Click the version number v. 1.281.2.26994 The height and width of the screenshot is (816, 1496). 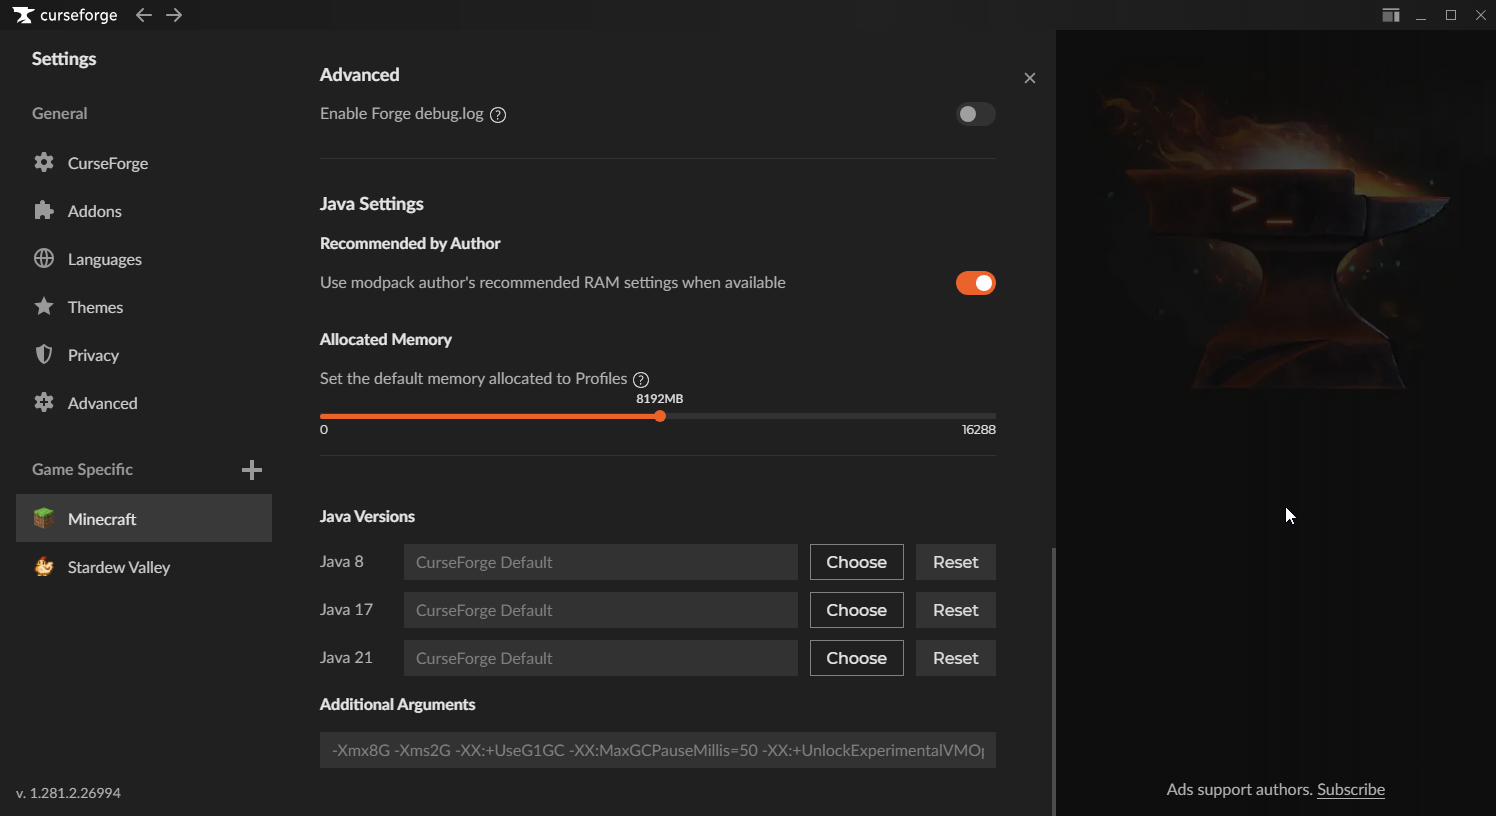[x=69, y=793]
